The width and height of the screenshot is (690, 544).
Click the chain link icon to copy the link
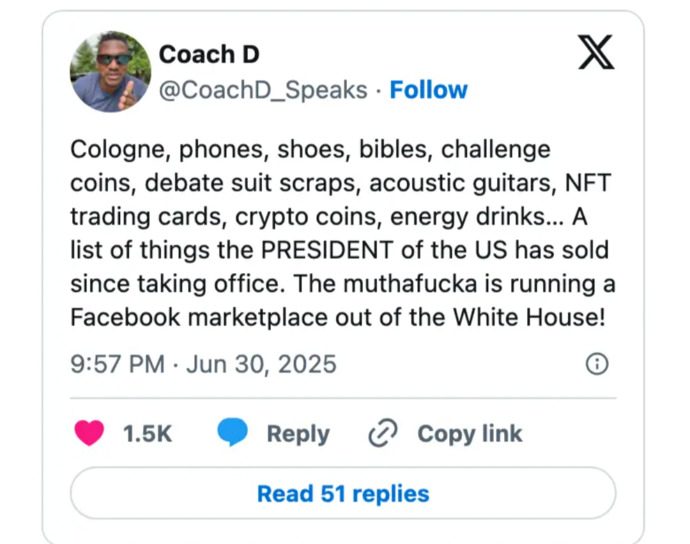click(x=383, y=433)
